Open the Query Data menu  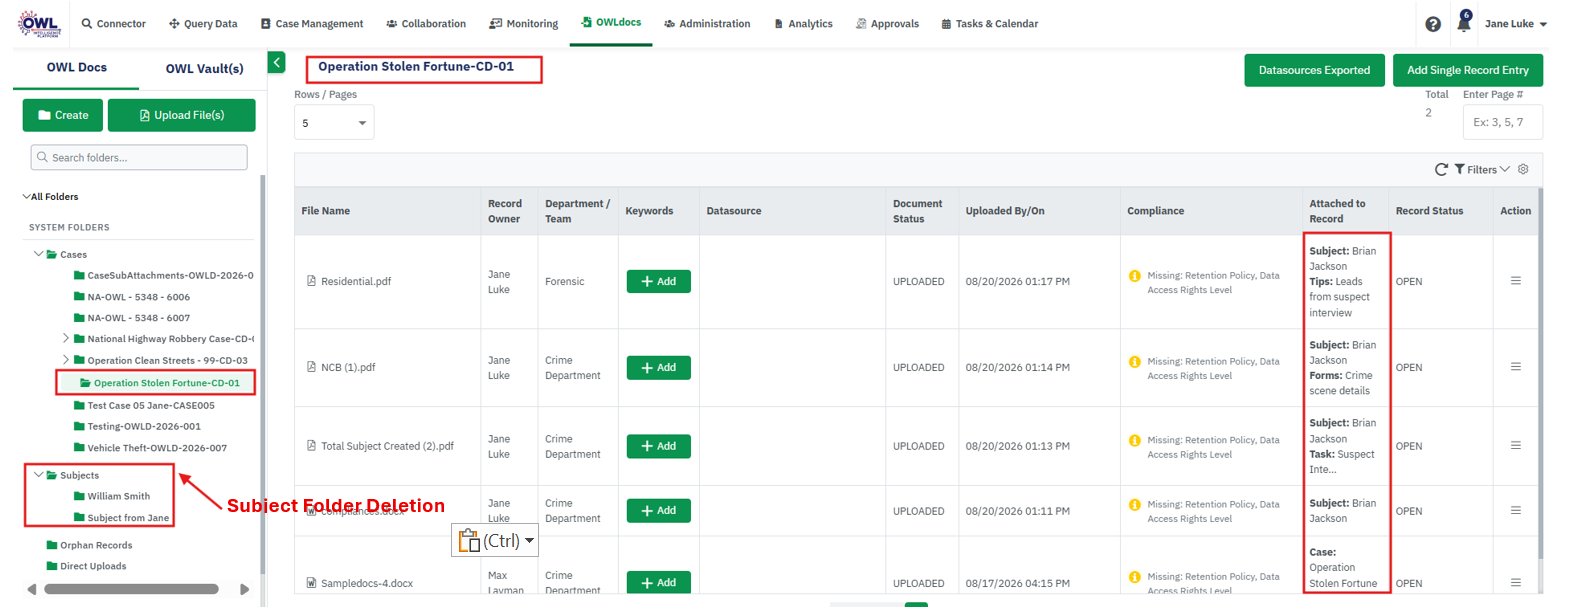[203, 24]
